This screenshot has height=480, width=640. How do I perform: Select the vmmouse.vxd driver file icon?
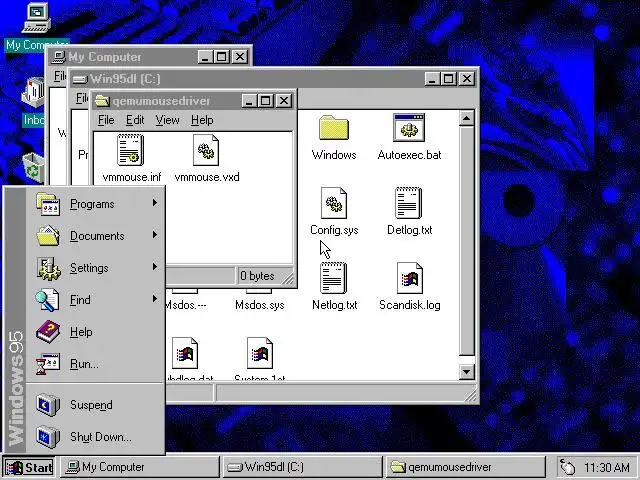pos(206,150)
